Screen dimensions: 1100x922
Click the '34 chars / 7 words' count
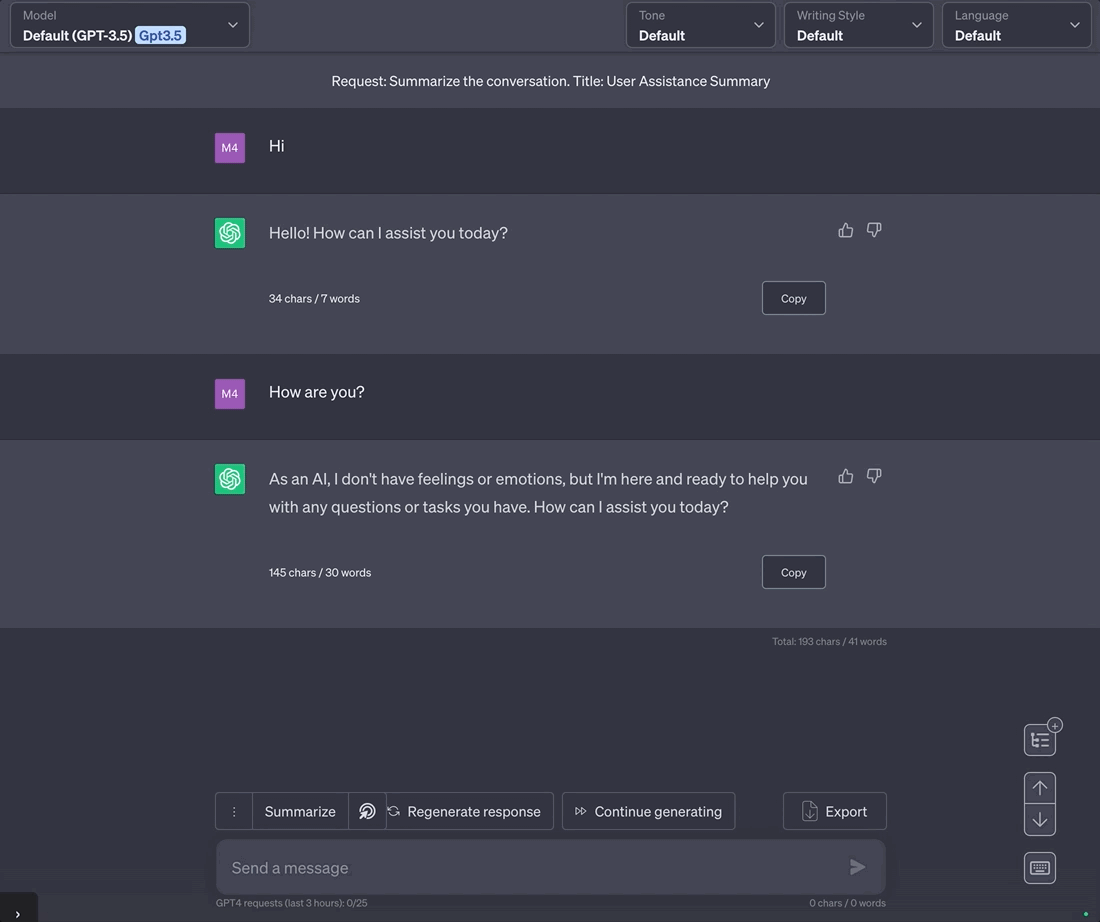pos(314,298)
